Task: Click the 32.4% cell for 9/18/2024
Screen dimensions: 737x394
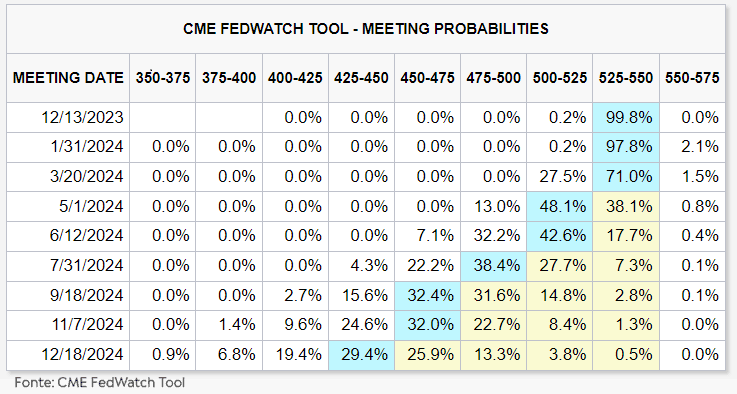Action: tap(428, 296)
